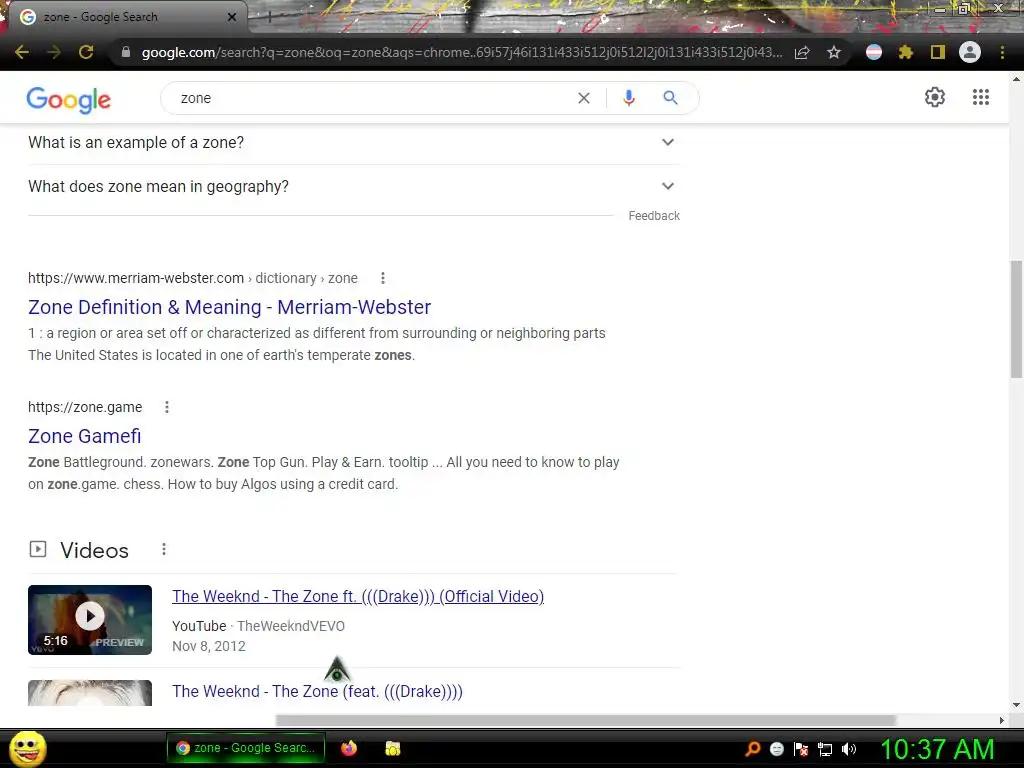
Task: Click the 10:37 AM taskbar clock
Action: point(937,749)
